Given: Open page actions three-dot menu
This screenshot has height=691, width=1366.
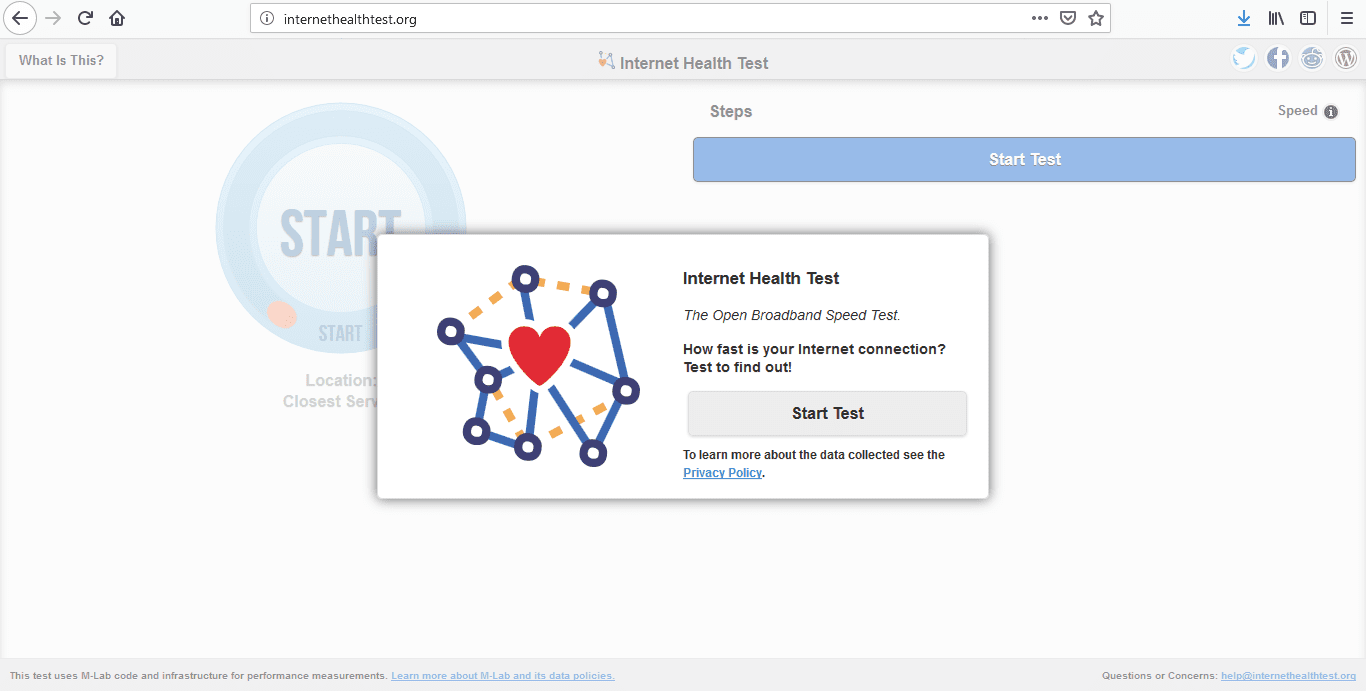Looking at the screenshot, I should click(x=1040, y=18).
